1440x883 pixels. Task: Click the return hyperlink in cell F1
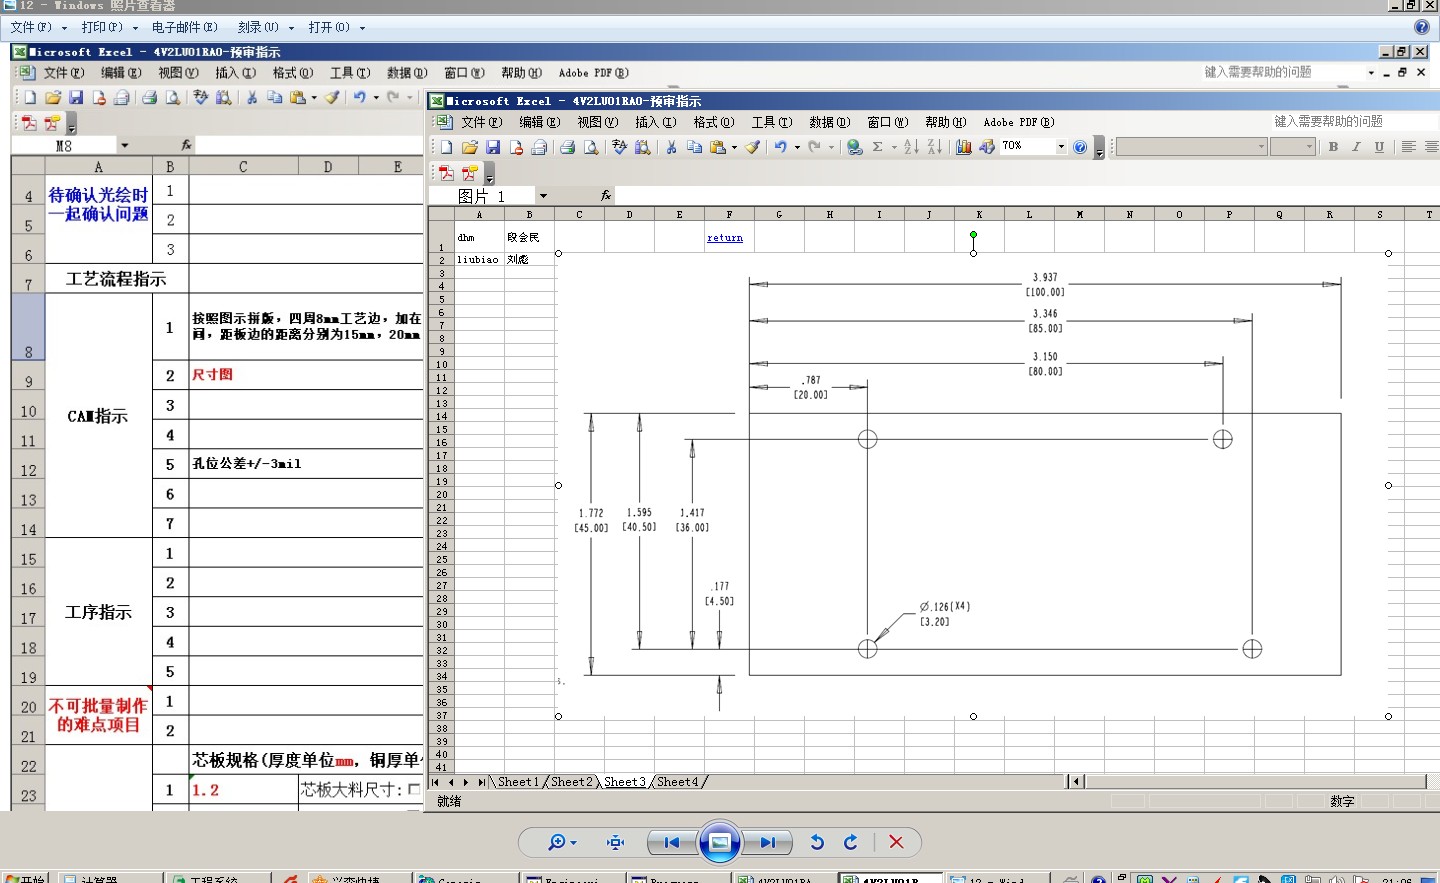pos(725,238)
